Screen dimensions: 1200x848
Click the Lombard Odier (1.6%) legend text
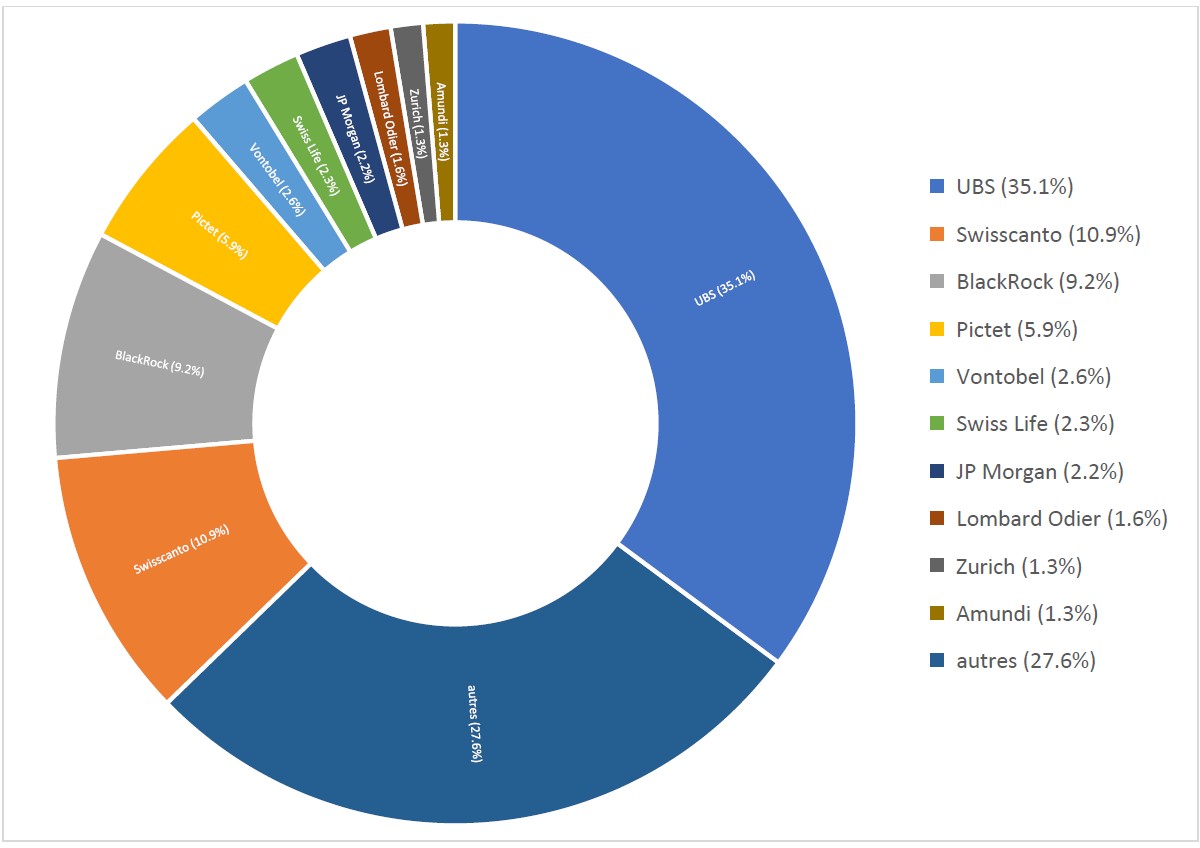pos(1062,519)
